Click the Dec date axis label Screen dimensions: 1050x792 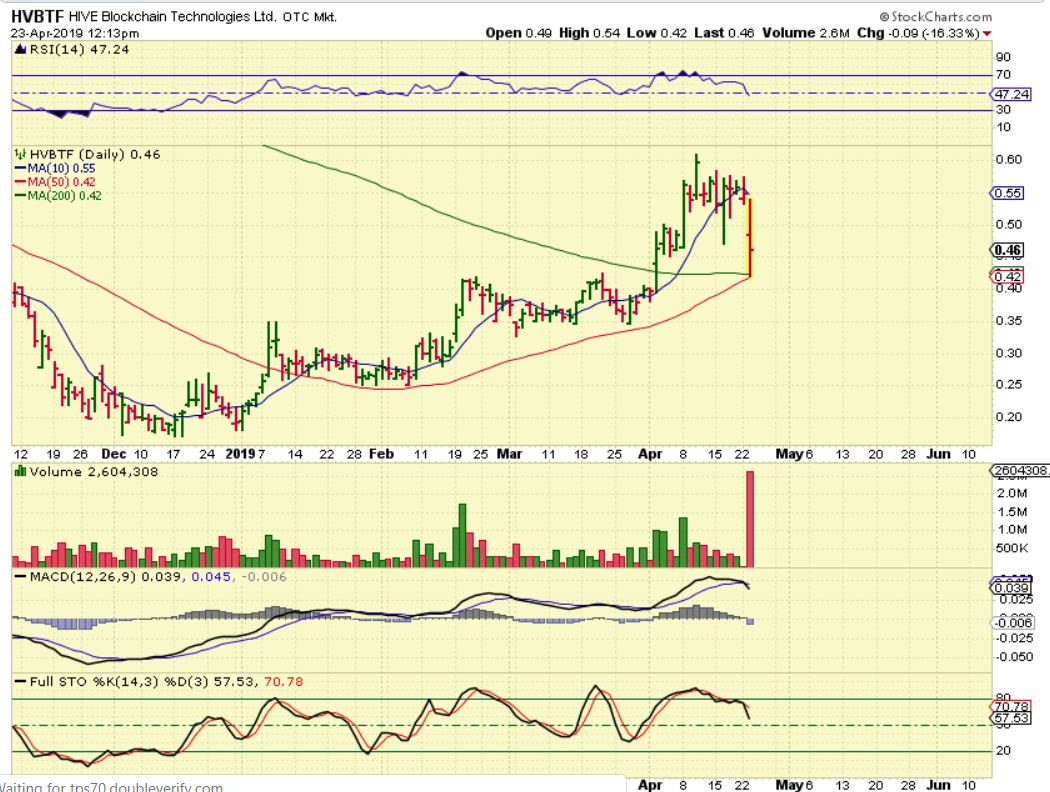pyautogui.click(x=114, y=454)
